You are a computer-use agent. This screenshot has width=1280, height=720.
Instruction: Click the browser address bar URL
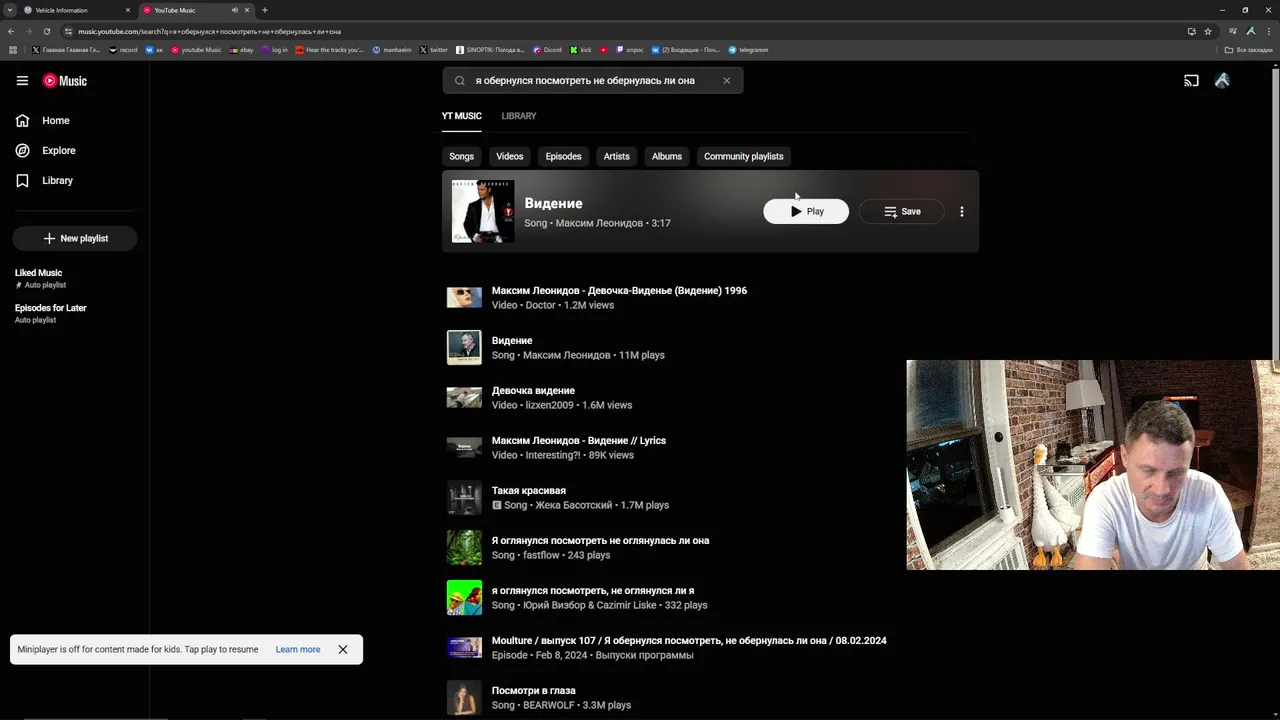click(210, 31)
